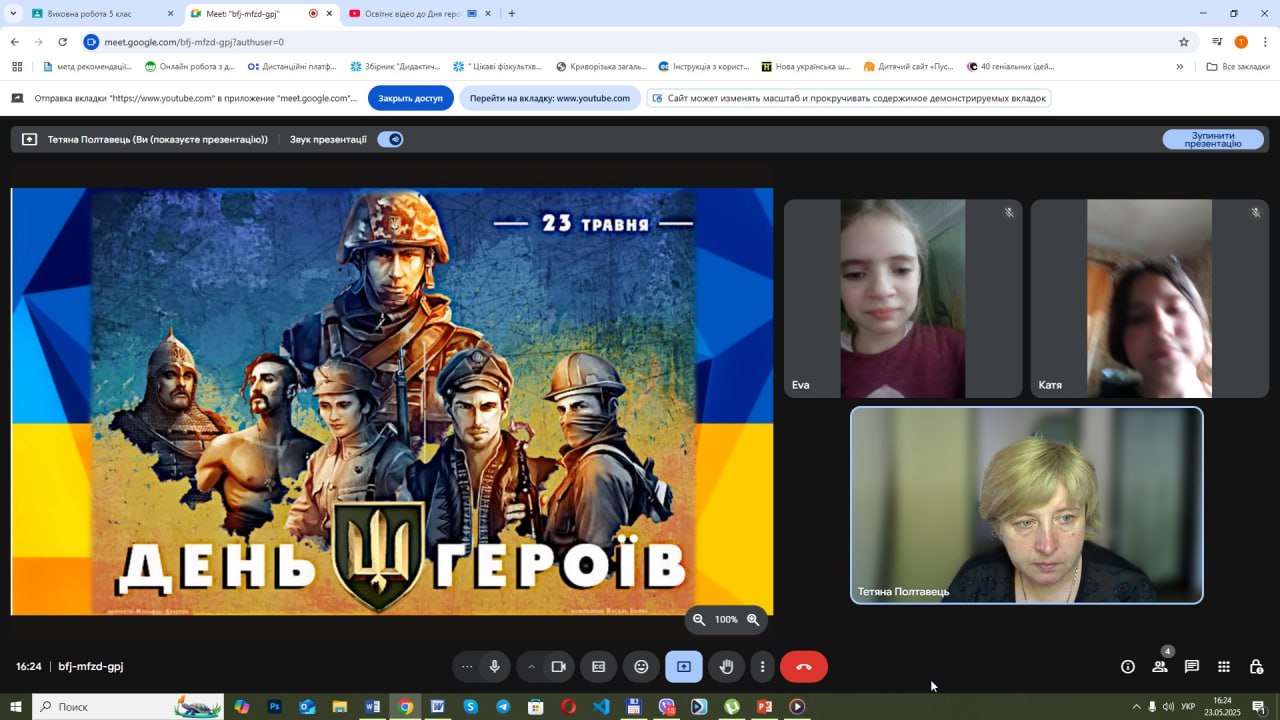Raise hand in the meeting

pos(727,667)
